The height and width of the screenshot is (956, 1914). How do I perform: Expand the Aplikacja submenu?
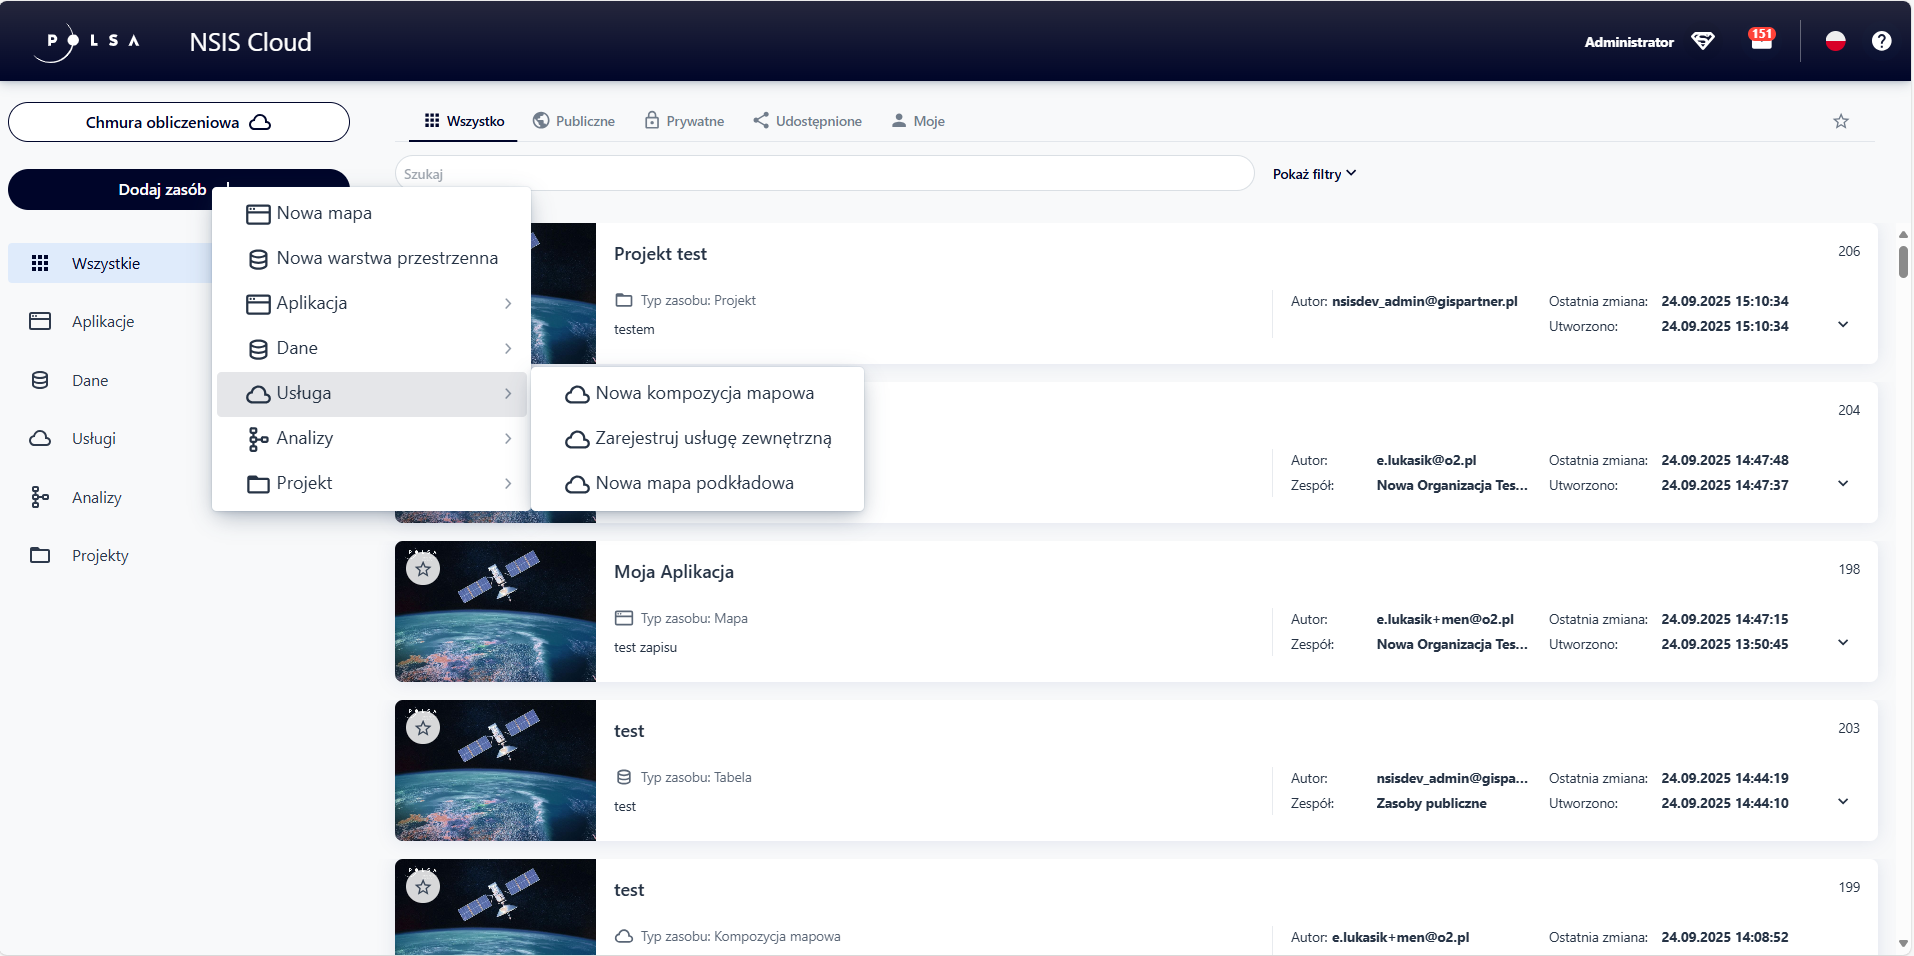pos(380,303)
